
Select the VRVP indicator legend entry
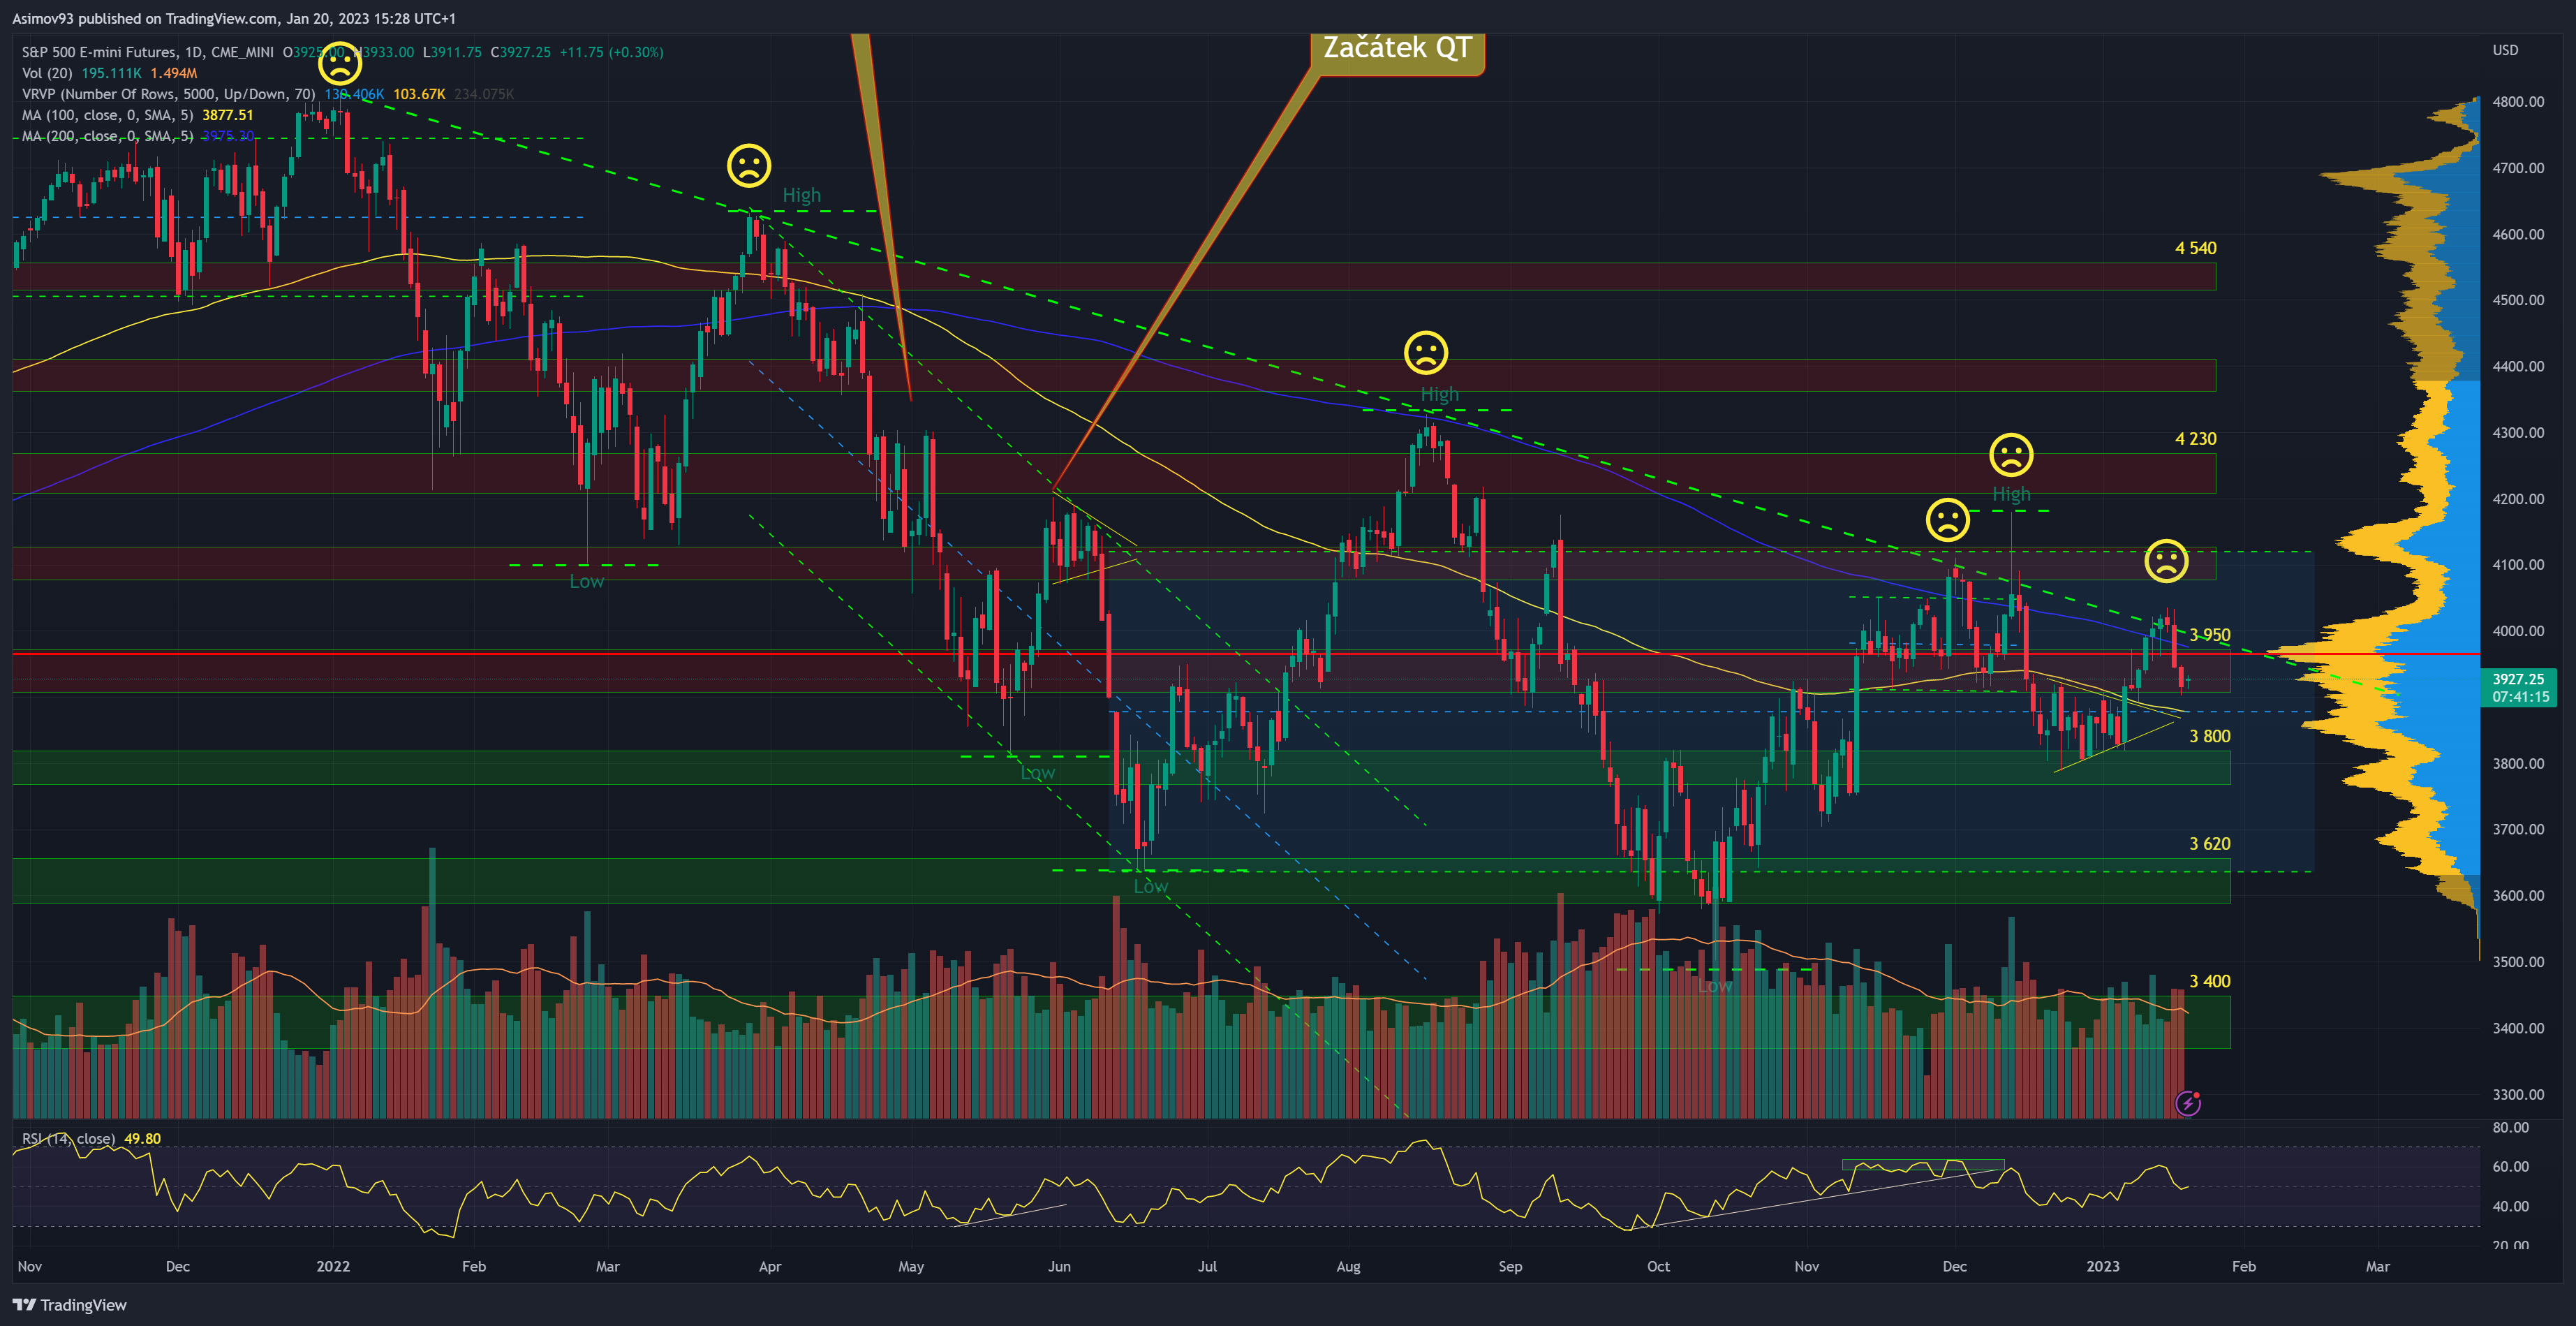click(168, 94)
